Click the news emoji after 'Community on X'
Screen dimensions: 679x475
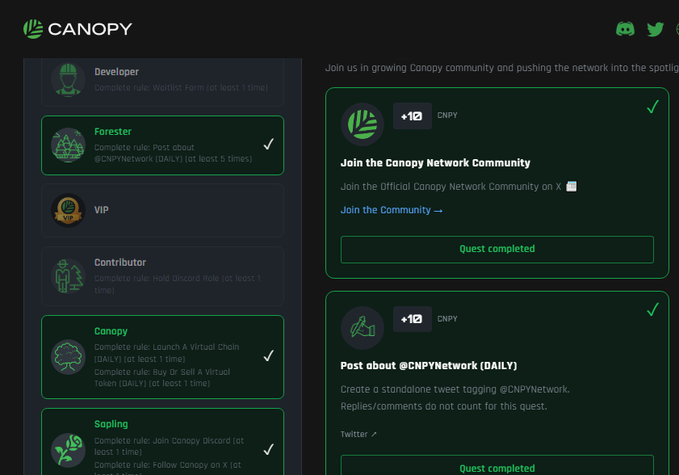(x=571, y=186)
